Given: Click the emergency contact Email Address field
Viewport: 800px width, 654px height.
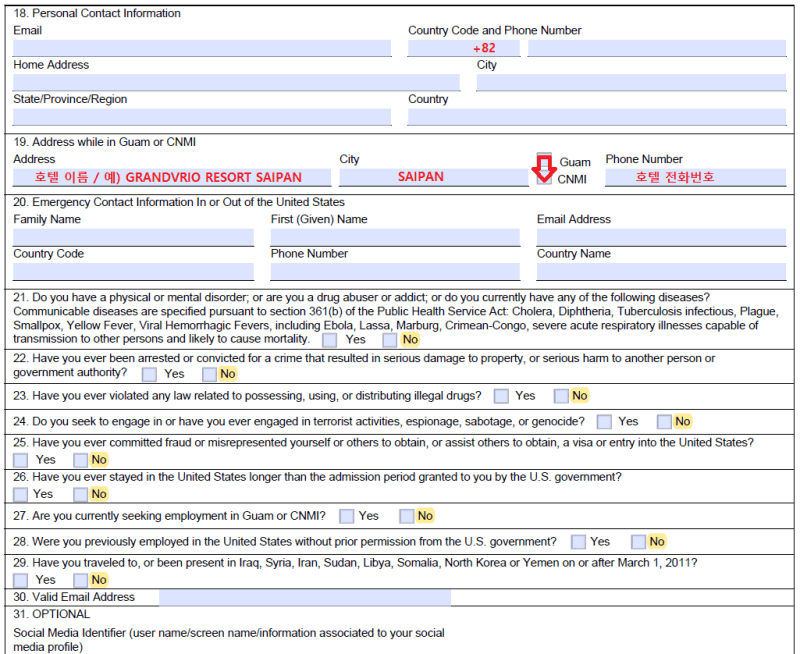Looking at the screenshot, I should (662, 237).
